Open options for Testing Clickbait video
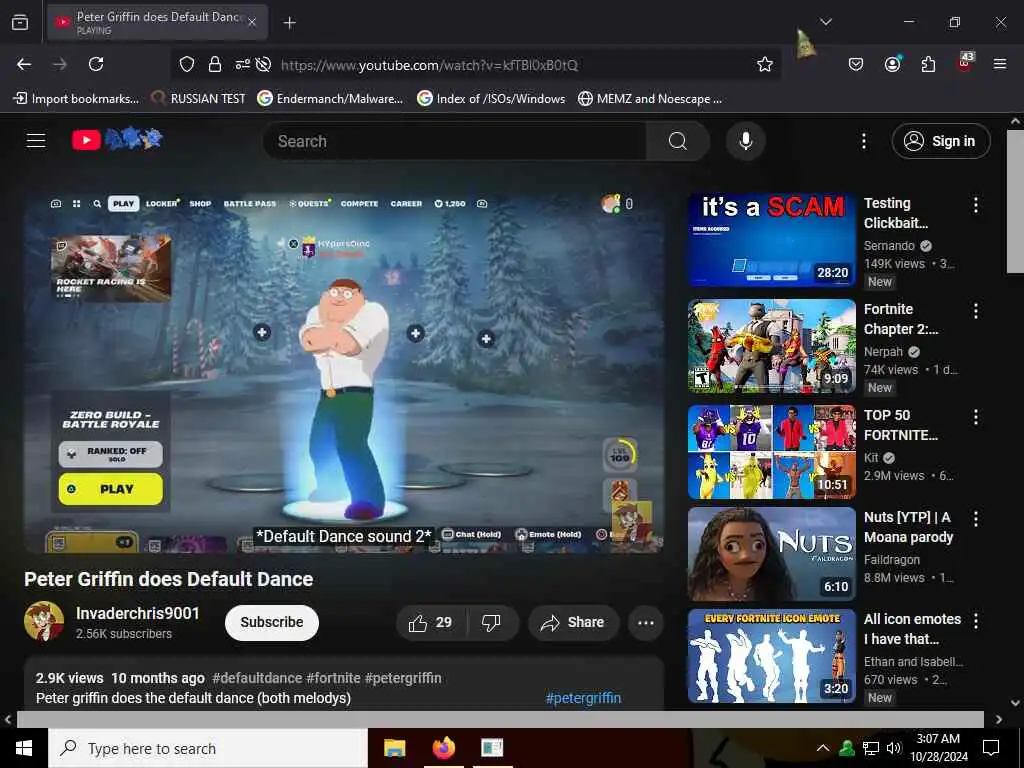 976,205
